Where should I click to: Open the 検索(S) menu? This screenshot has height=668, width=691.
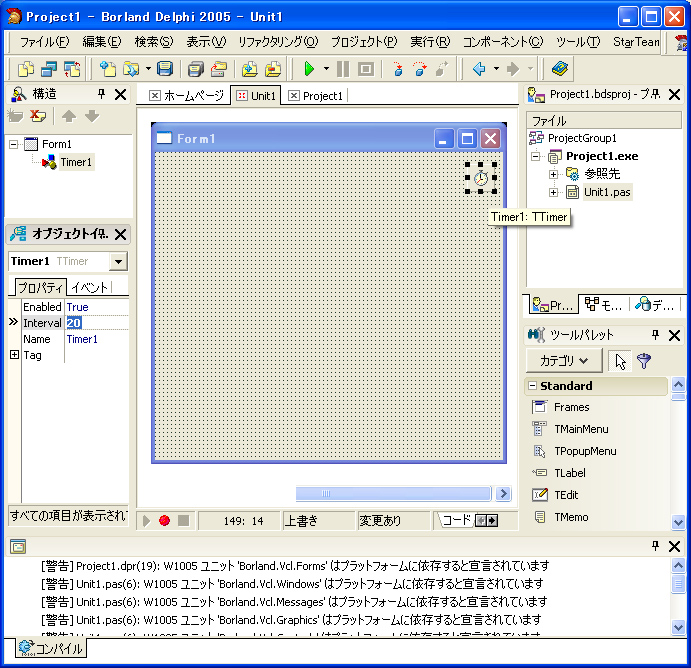(154, 42)
